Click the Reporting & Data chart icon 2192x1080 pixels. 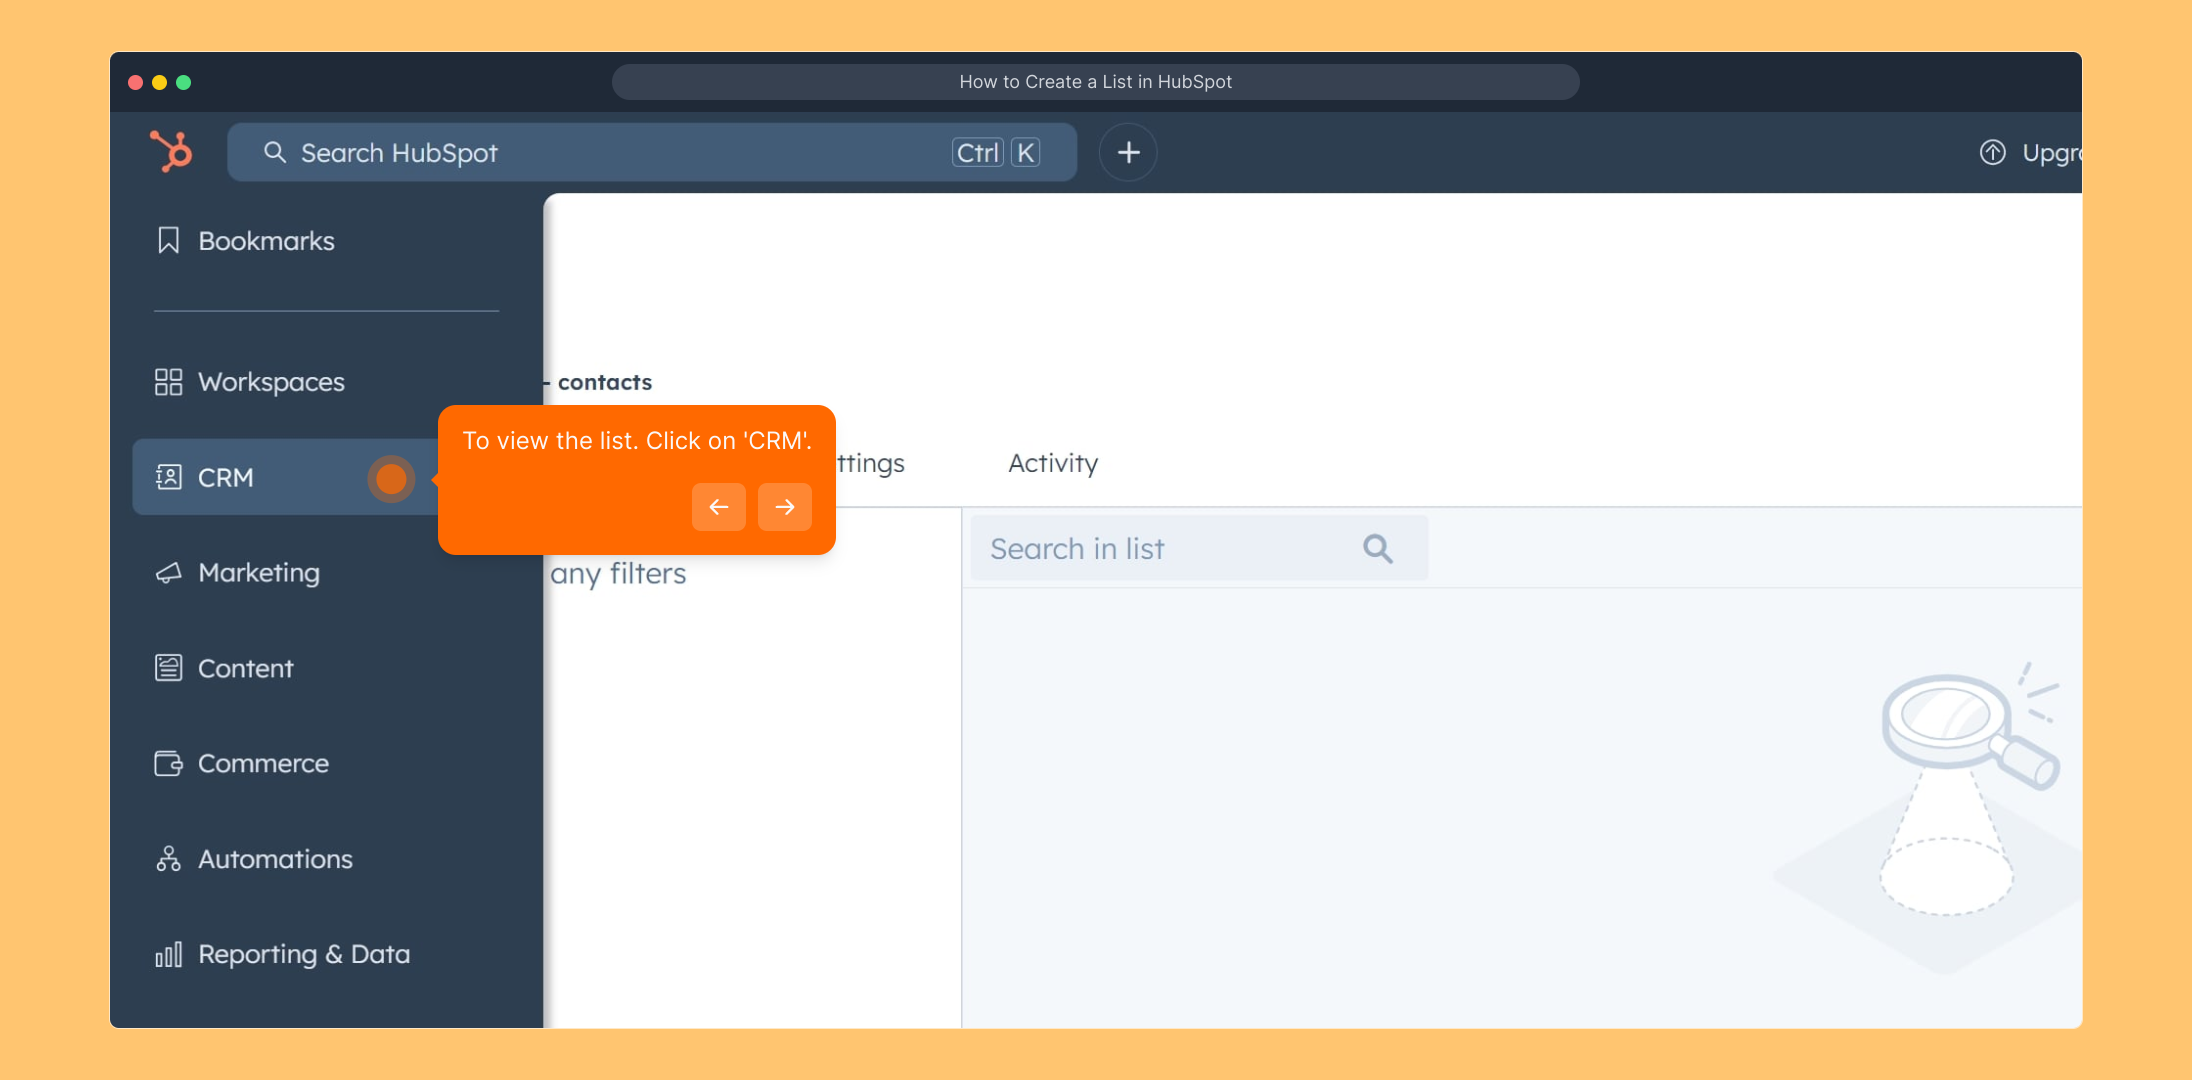(x=168, y=955)
